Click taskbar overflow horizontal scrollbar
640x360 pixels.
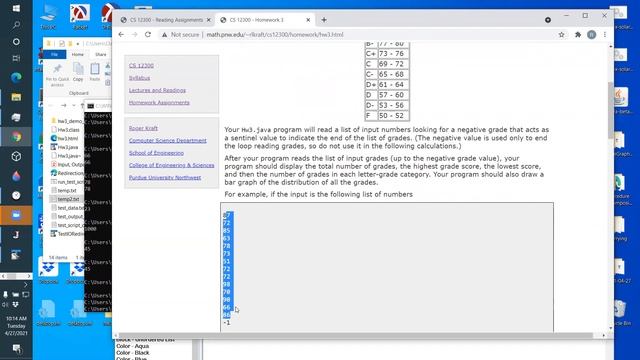[x=16, y=276]
